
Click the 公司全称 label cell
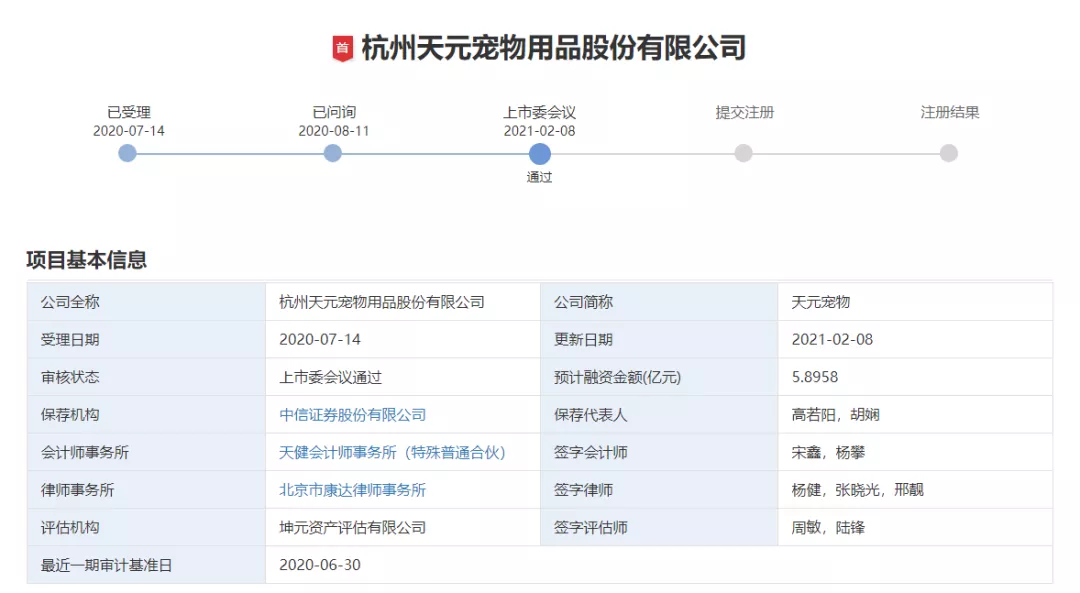[146, 302]
